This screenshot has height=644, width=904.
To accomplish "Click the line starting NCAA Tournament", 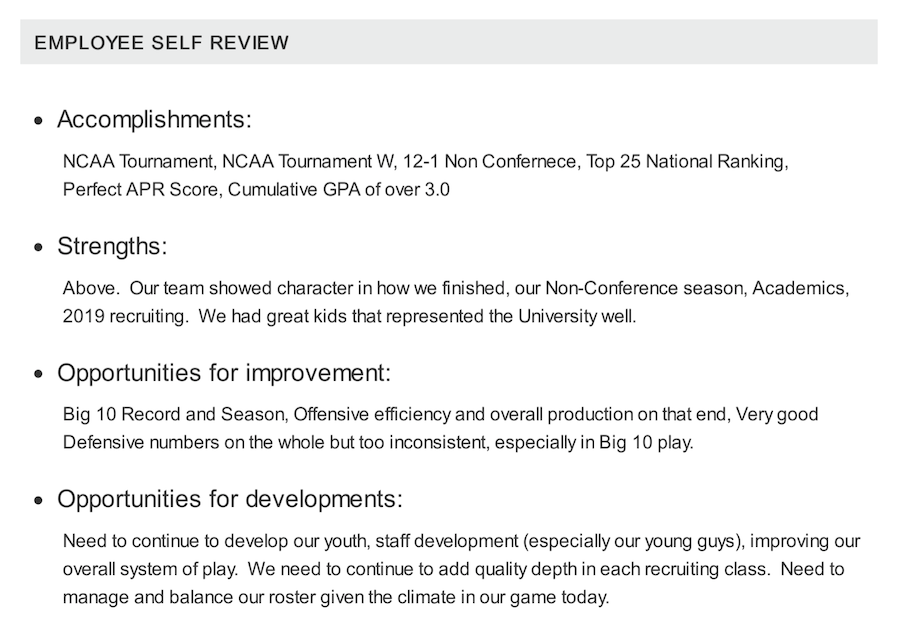I will (425, 161).
